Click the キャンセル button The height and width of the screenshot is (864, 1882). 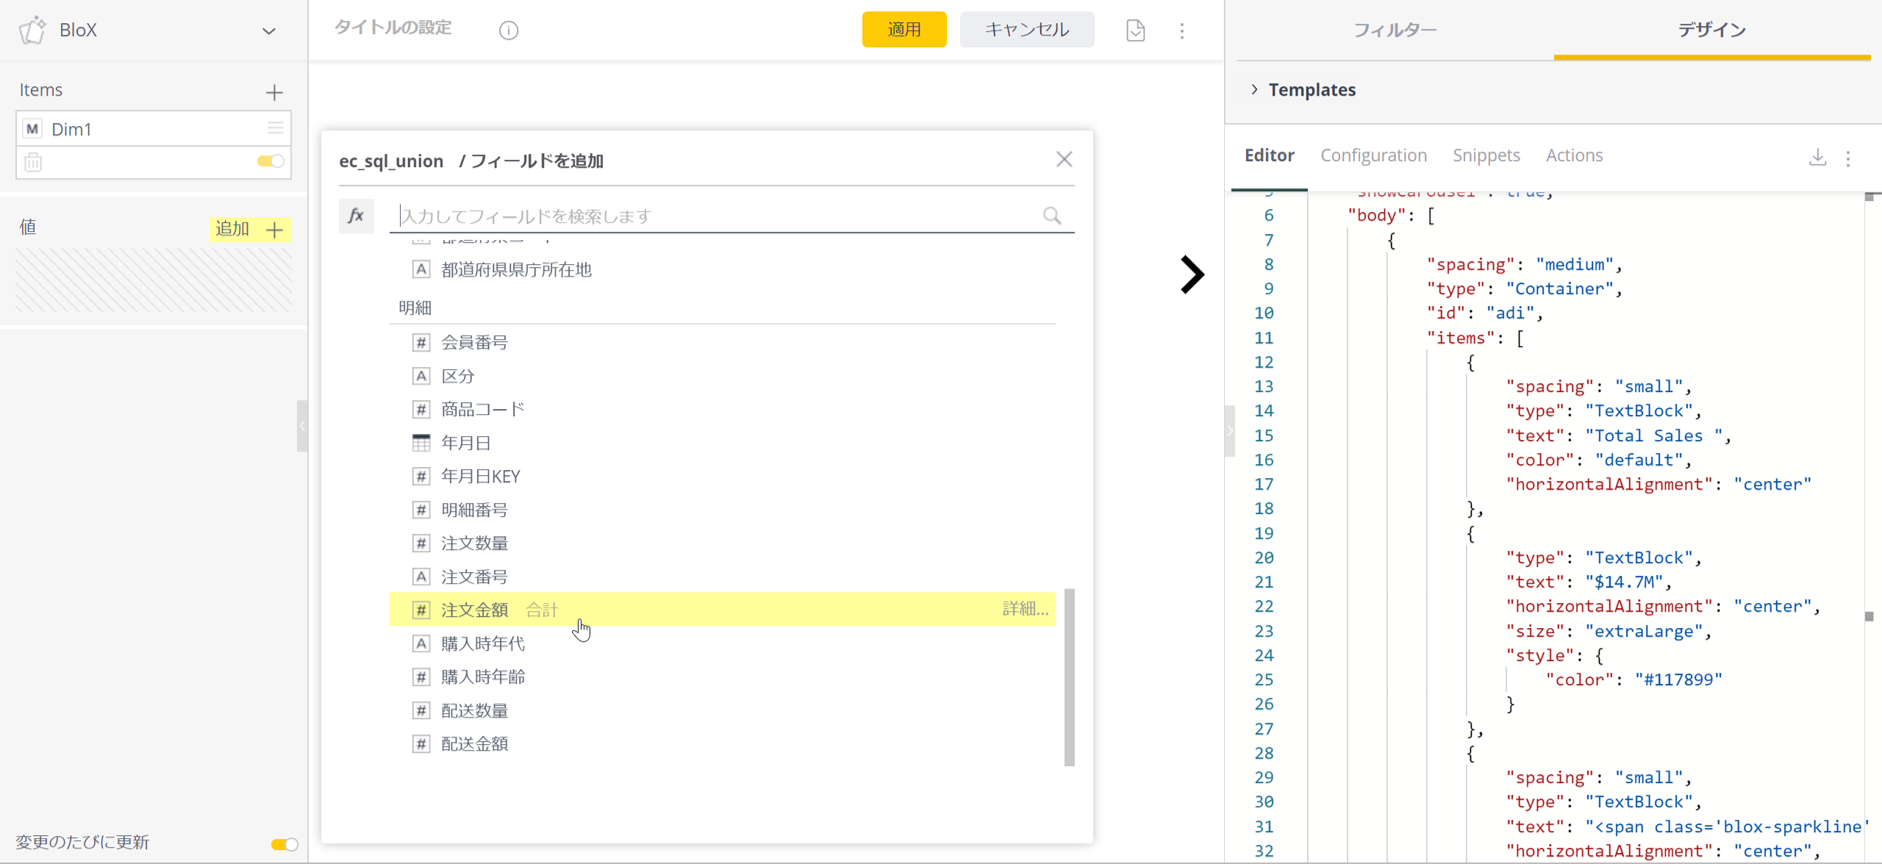point(1026,30)
